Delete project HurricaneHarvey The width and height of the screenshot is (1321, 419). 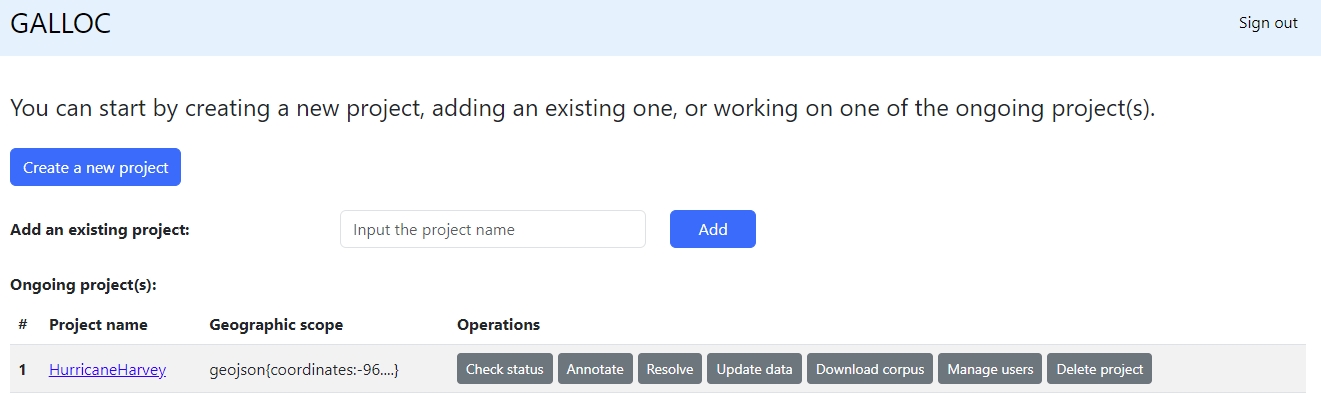(x=1099, y=369)
